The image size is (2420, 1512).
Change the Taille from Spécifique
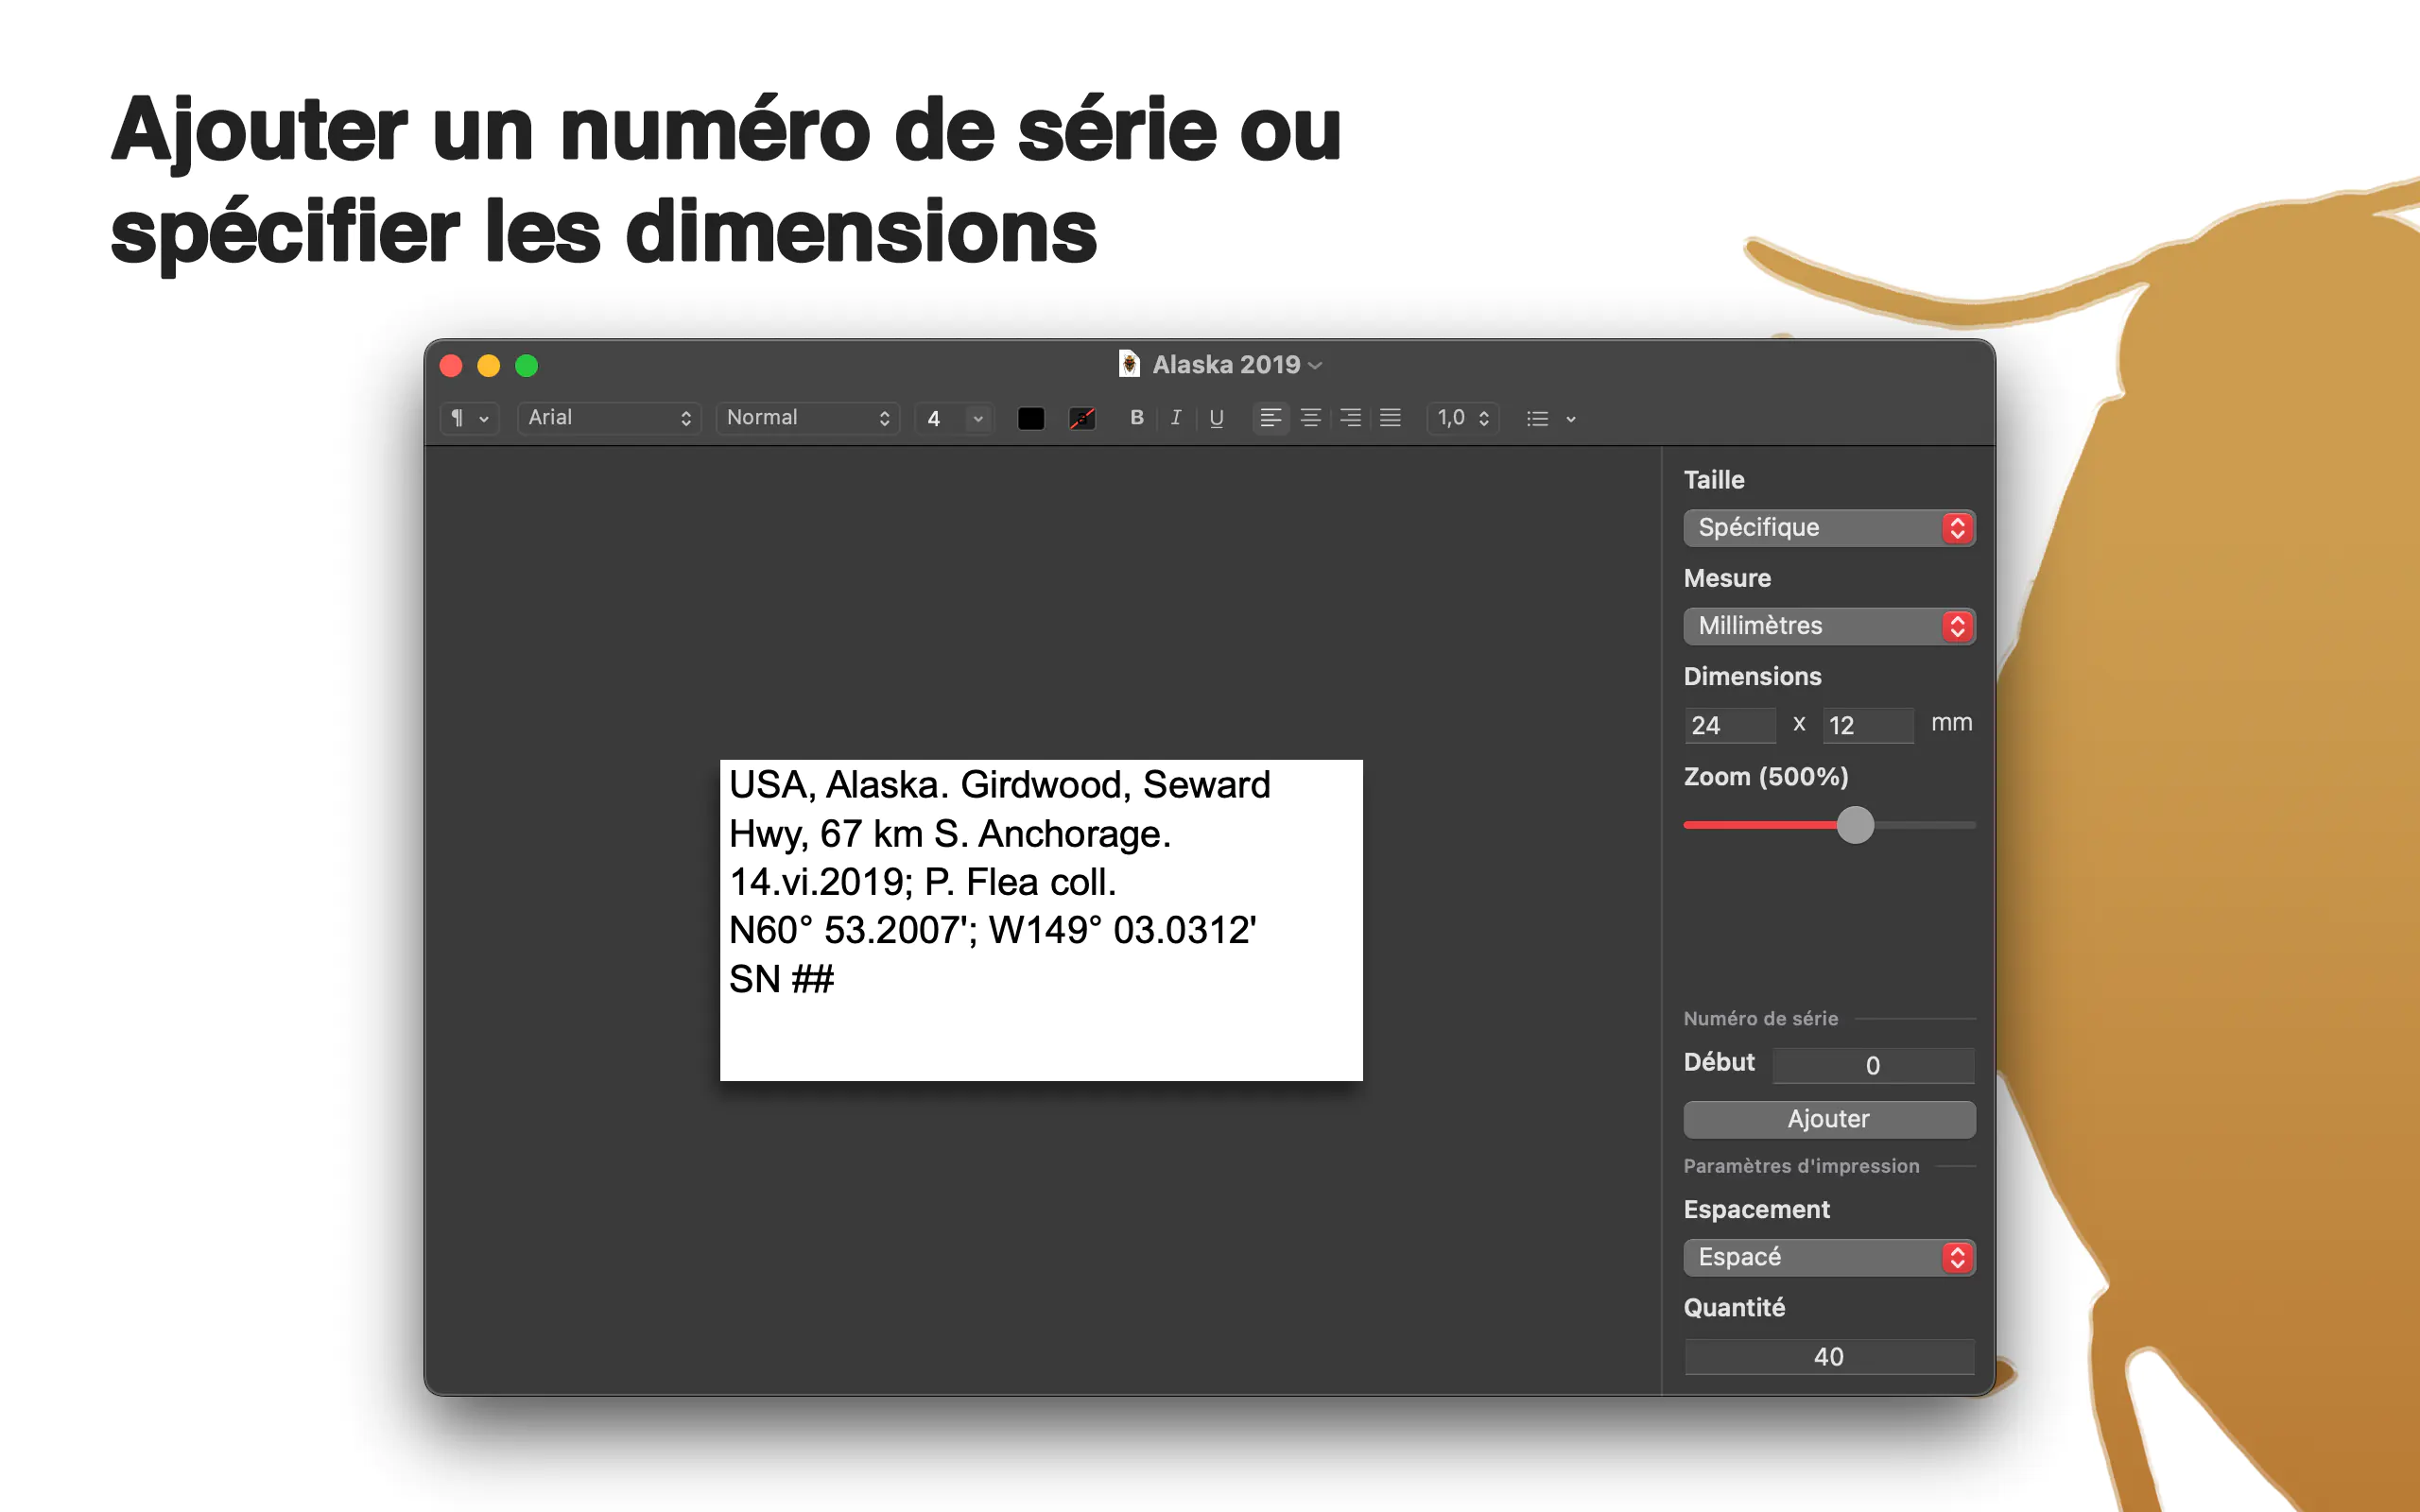pyautogui.click(x=1829, y=527)
